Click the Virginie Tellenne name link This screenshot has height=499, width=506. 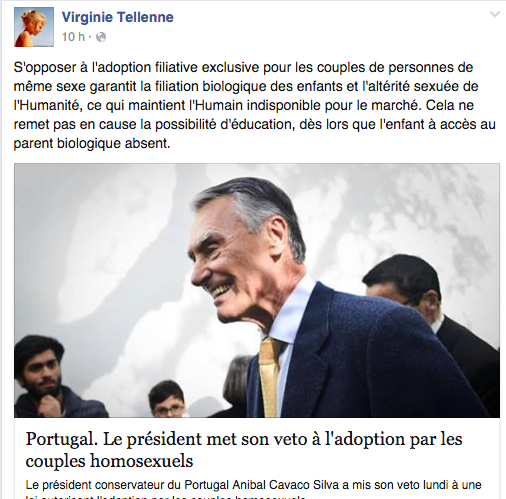(118, 17)
